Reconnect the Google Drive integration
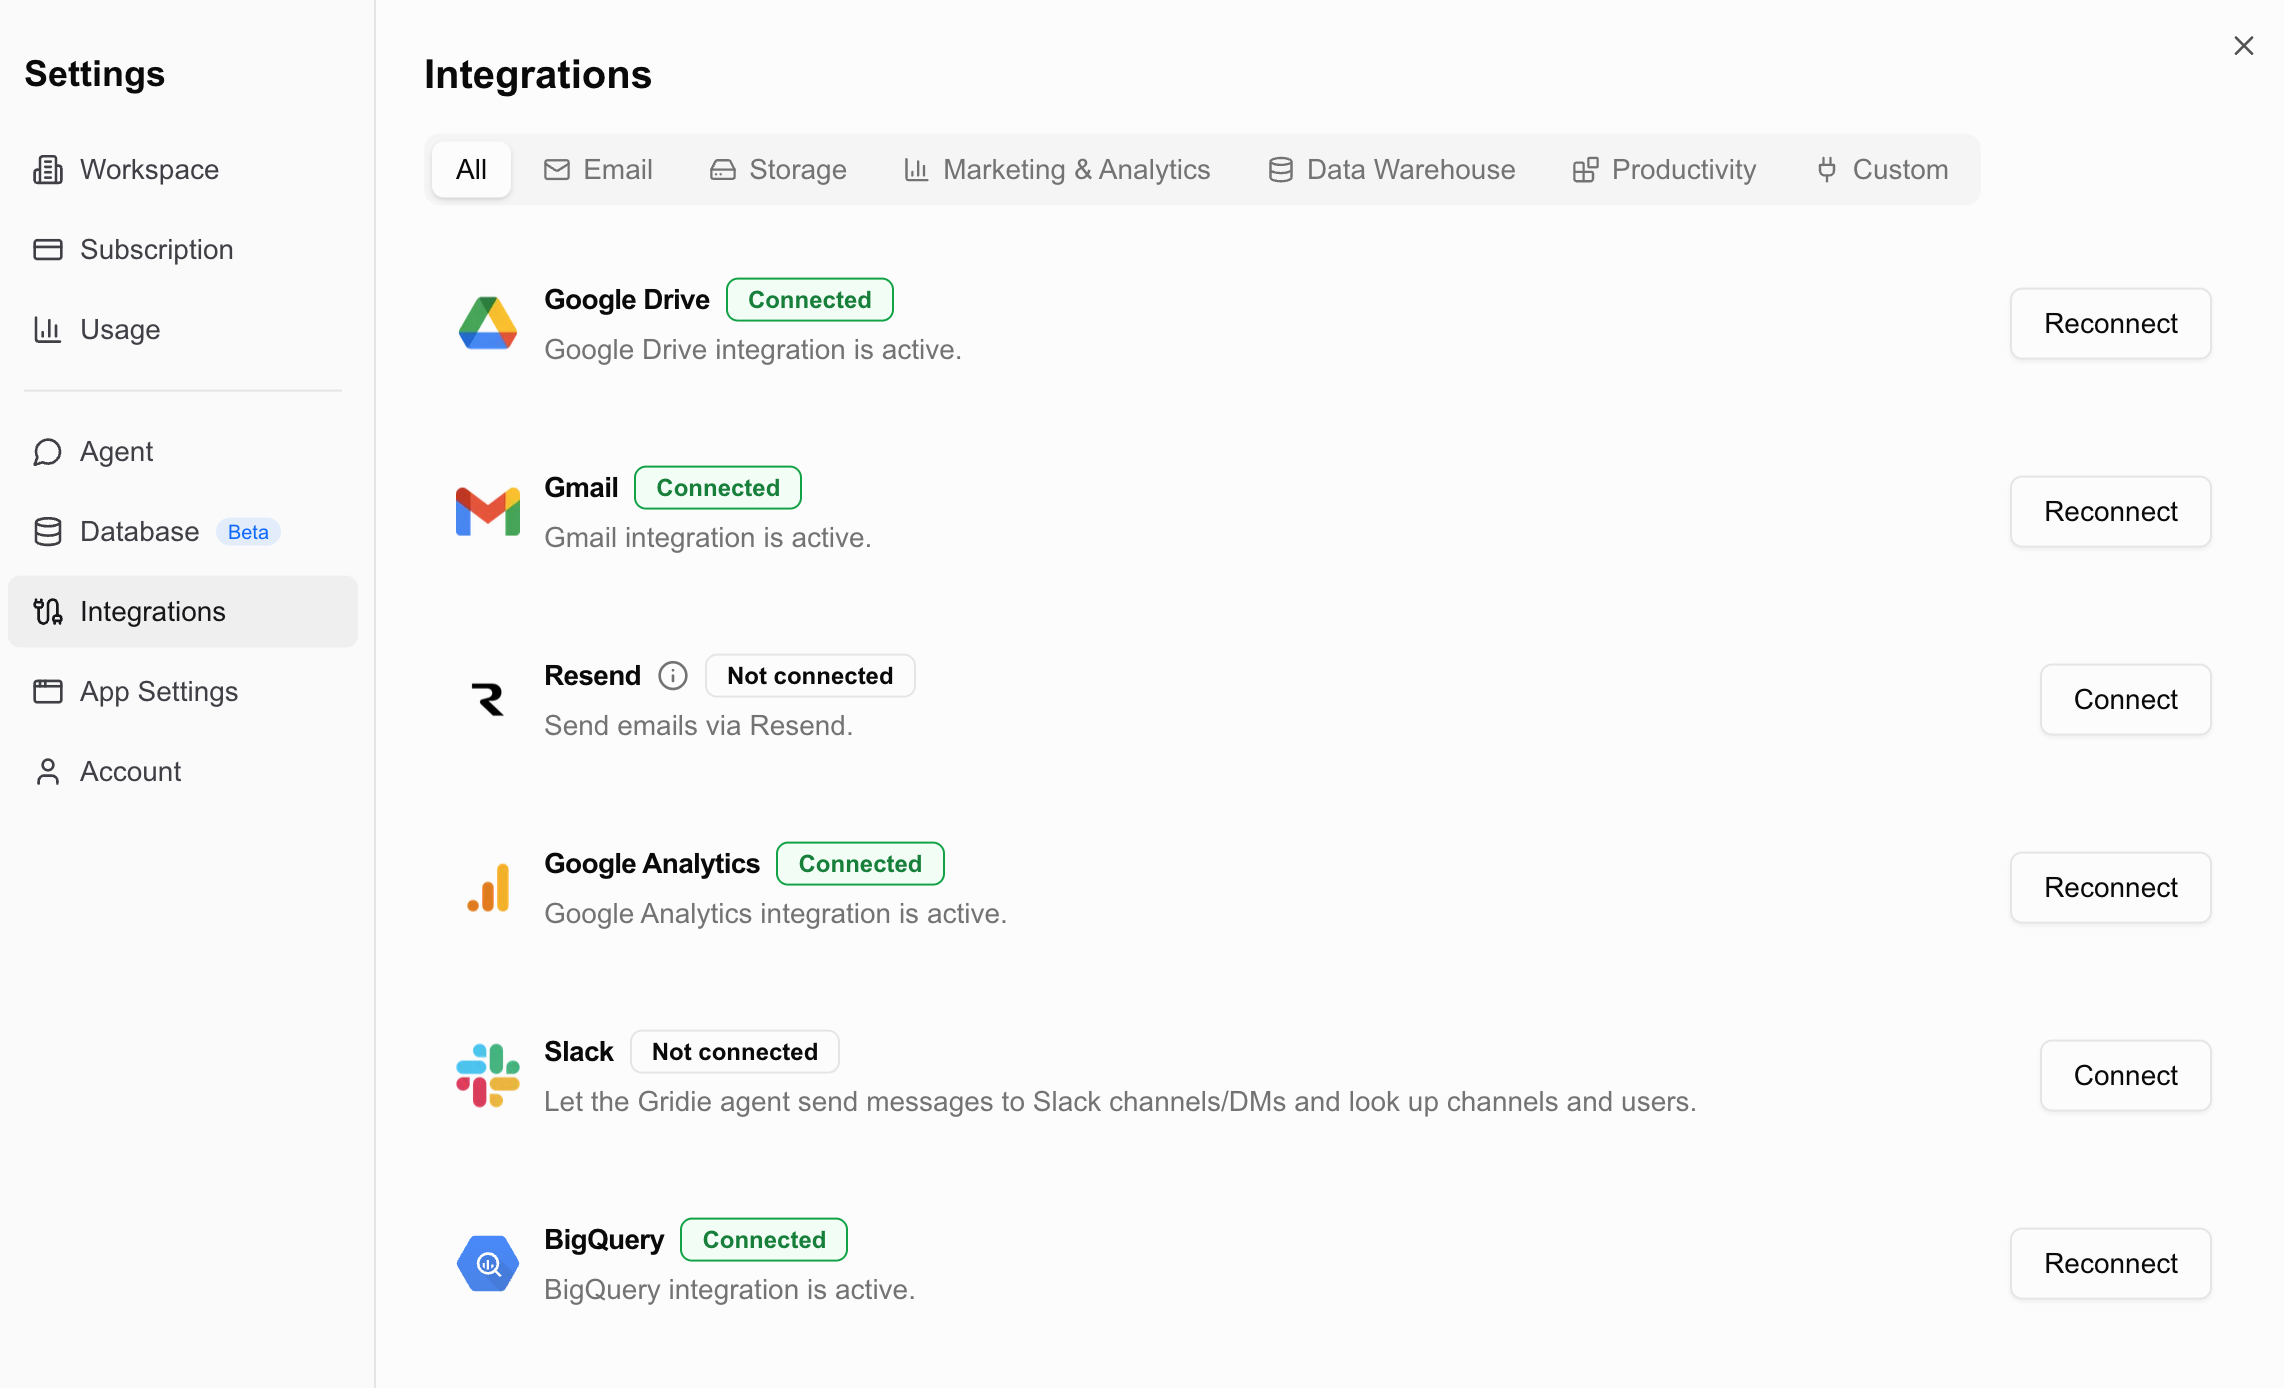2284x1388 pixels. coord(2110,324)
